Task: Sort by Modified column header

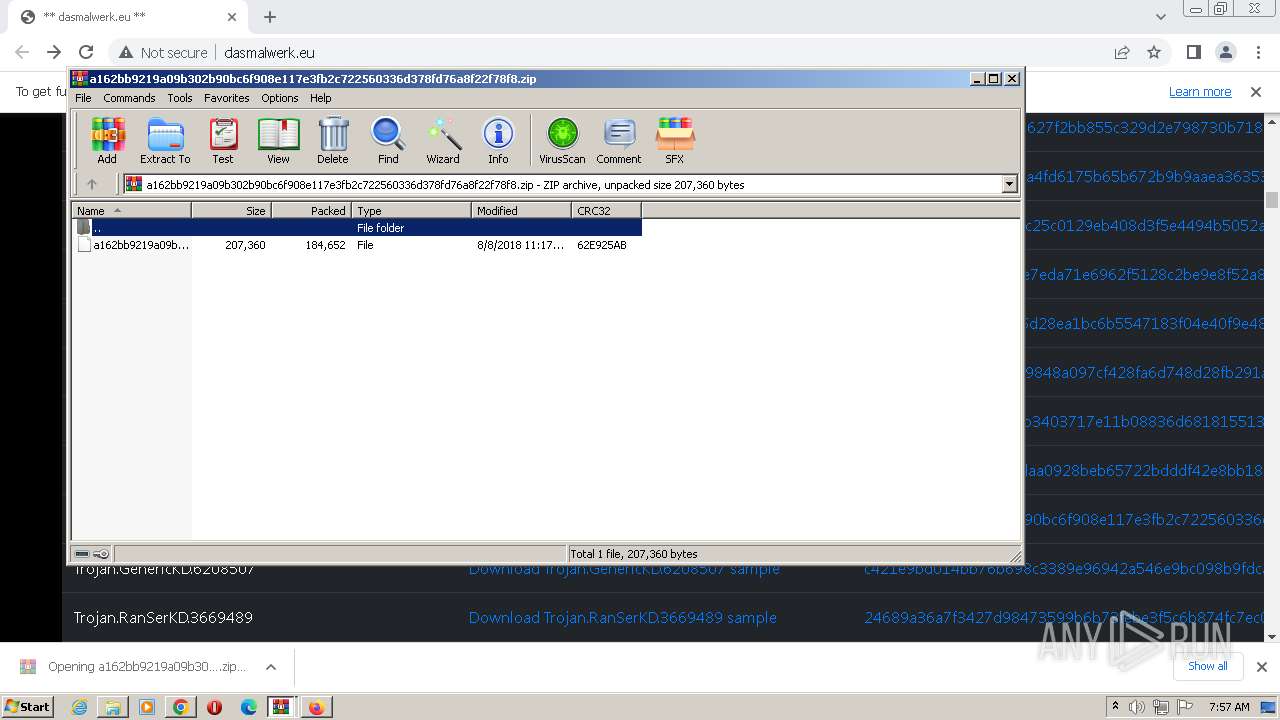Action: pyautogui.click(x=521, y=210)
